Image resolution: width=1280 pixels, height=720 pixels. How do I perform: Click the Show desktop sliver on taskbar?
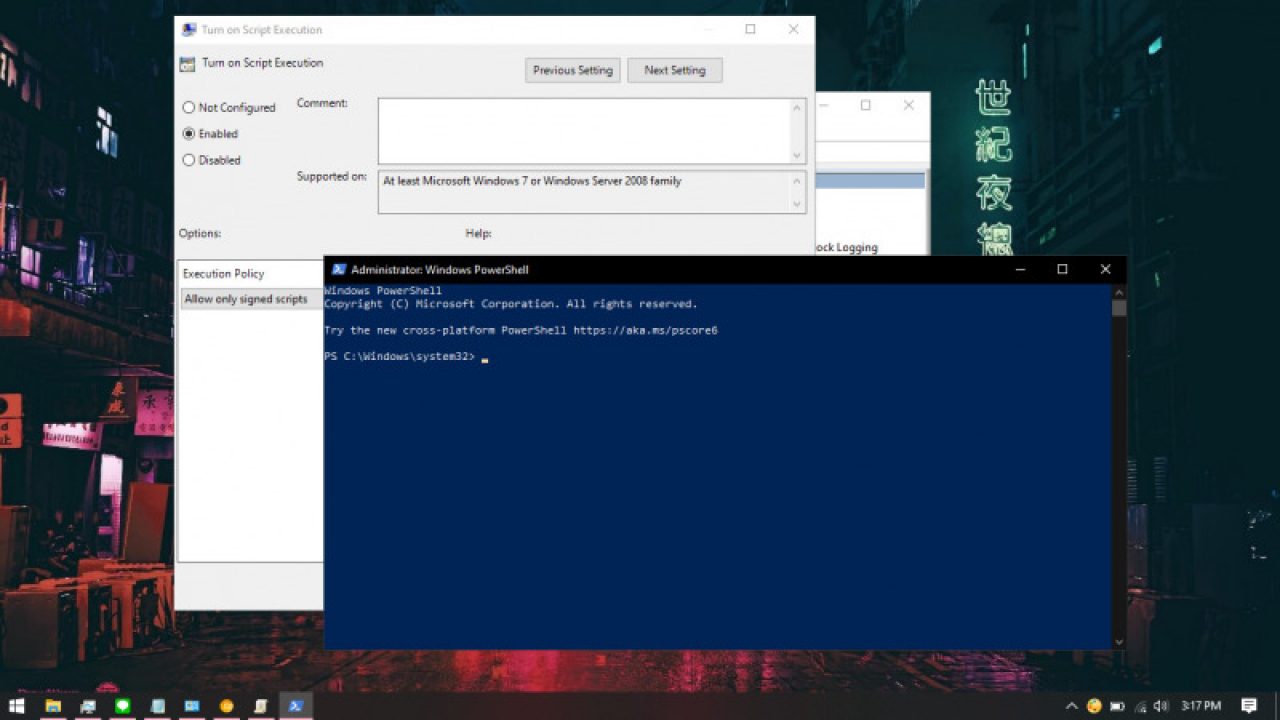1277,706
